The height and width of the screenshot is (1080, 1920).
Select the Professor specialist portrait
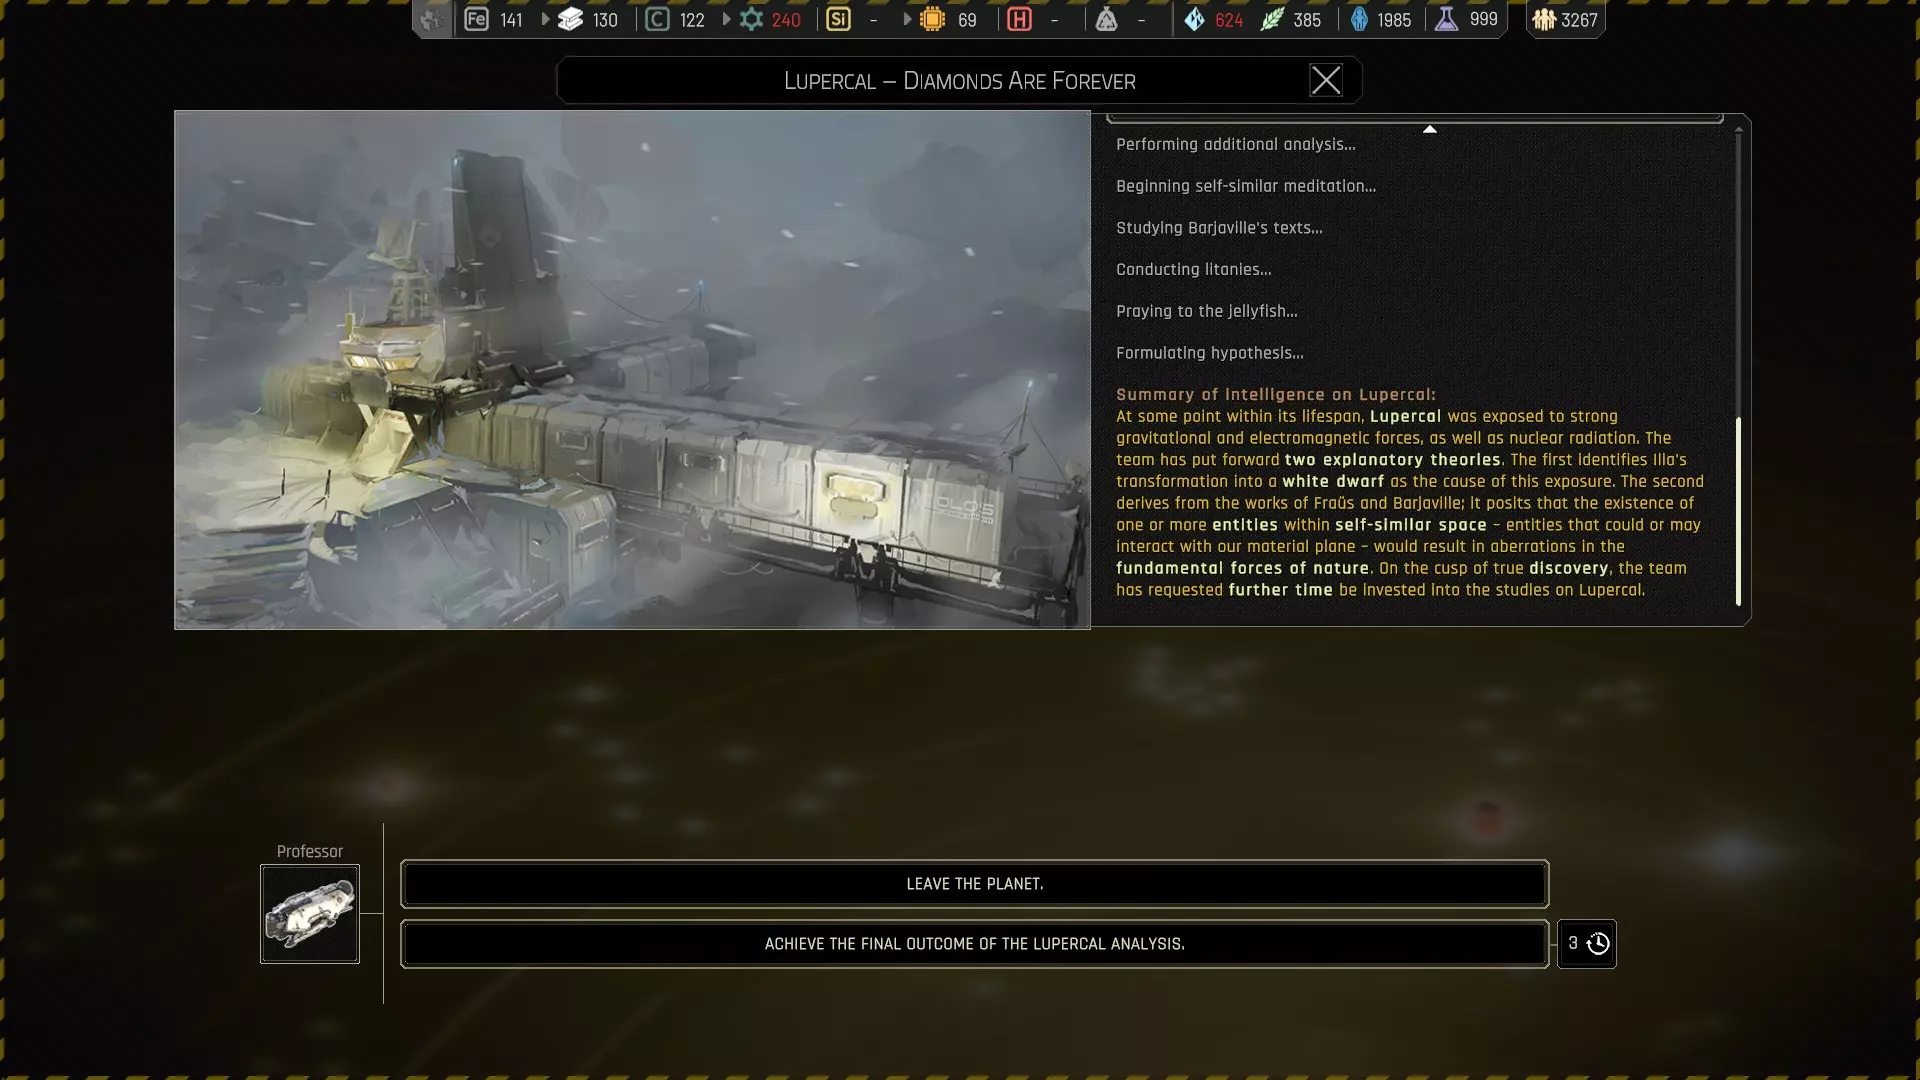pyautogui.click(x=310, y=914)
